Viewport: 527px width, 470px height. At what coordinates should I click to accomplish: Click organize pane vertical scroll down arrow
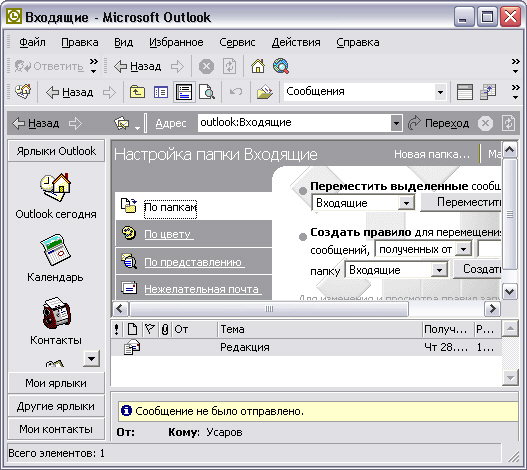click(x=510, y=291)
